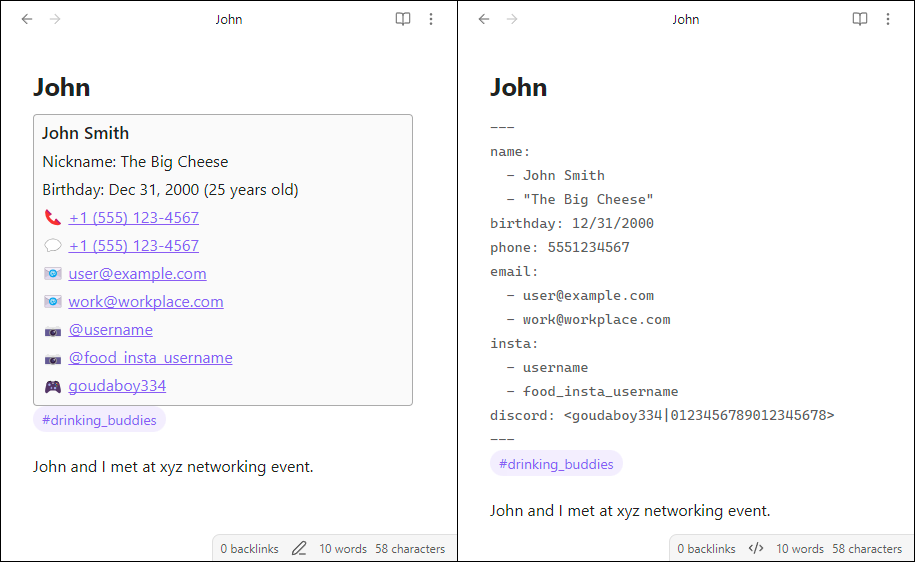Click the game controller Discord icon
This screenshot has height=562, width=915.
[x=53, y=386]
